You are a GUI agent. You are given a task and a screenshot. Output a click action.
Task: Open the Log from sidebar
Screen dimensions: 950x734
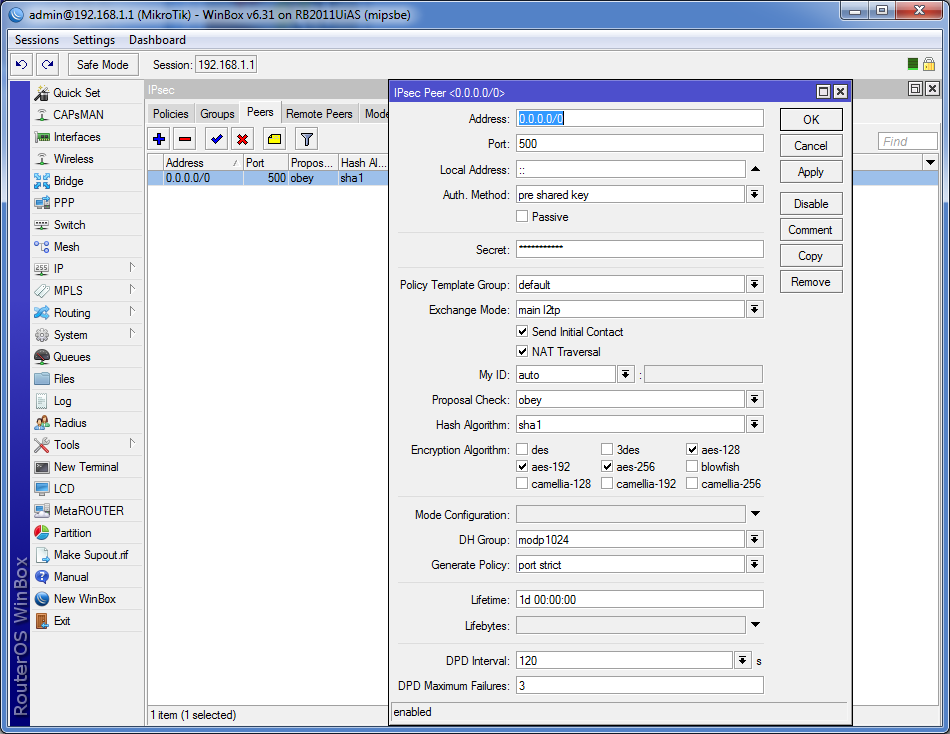tap(87, 401)
